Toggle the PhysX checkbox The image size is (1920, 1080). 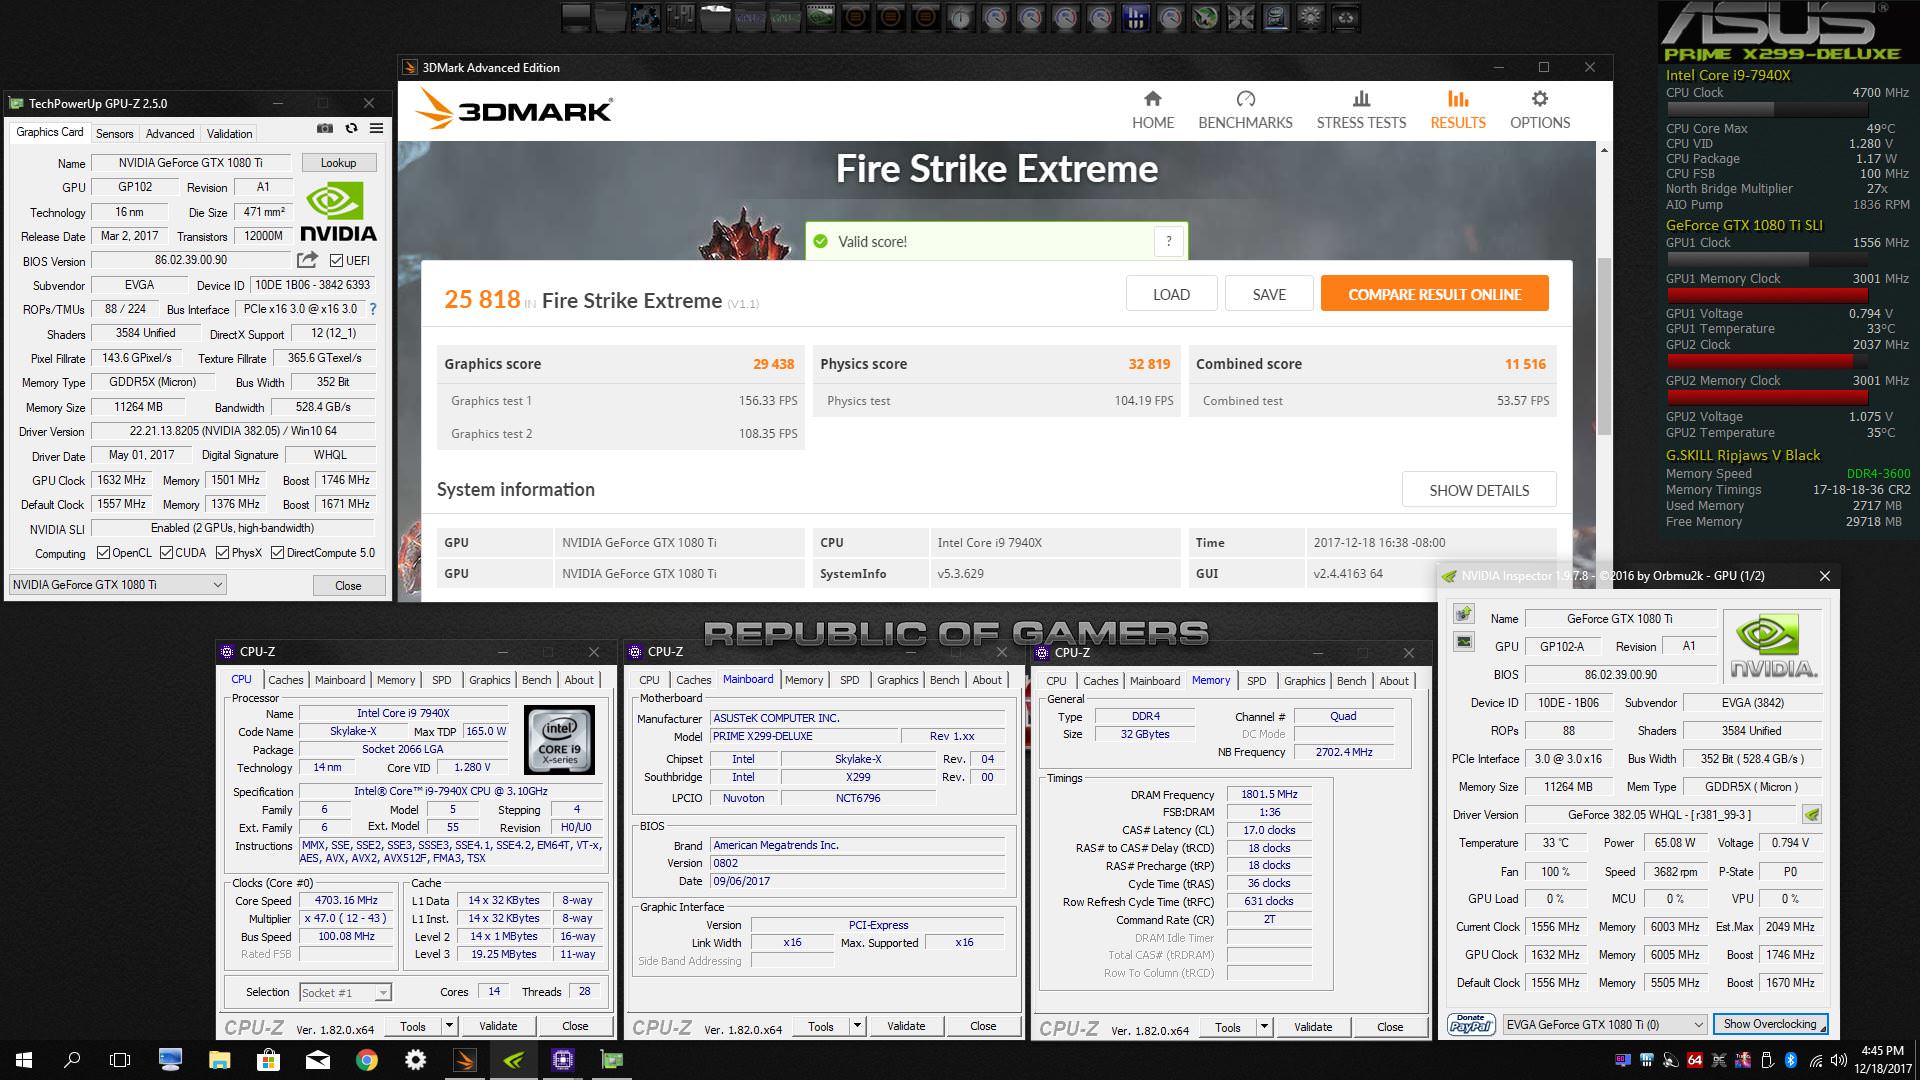coord(222,552)
